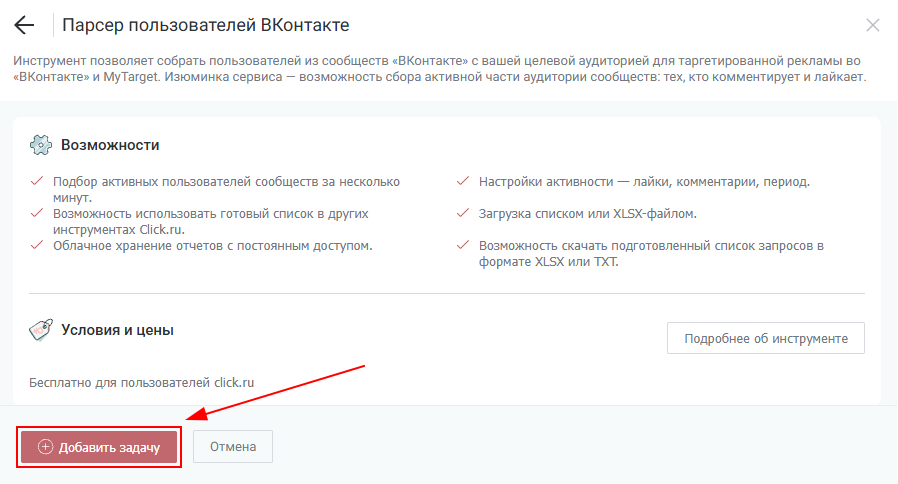
Task: Click checkmark next to Настройки активности
Action: pyautogui.click(x=462, y=182)
